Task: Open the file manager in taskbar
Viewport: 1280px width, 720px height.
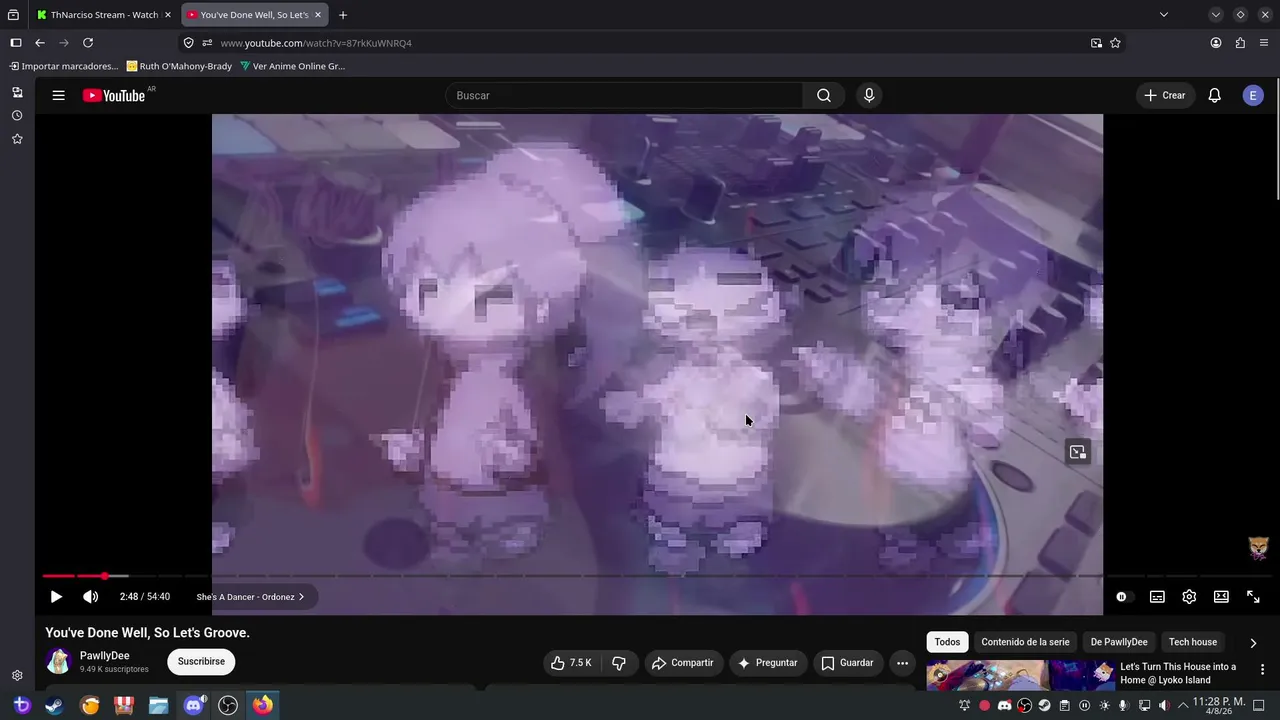Action: (158, 705)
